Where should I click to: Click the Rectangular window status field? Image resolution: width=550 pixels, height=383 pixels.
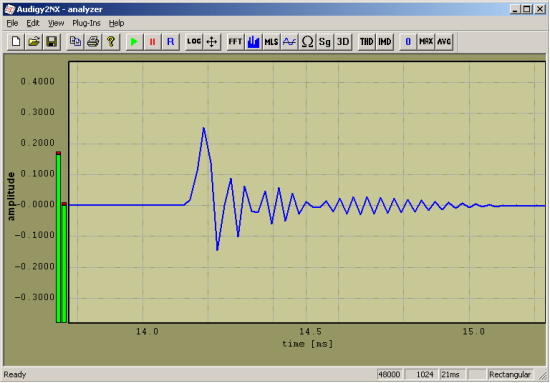click(510, 375)
